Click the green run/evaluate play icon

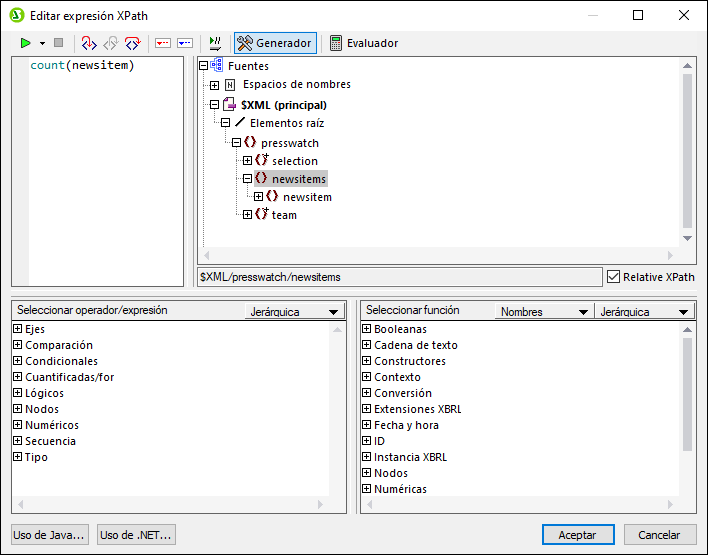[x=25, y=43]
